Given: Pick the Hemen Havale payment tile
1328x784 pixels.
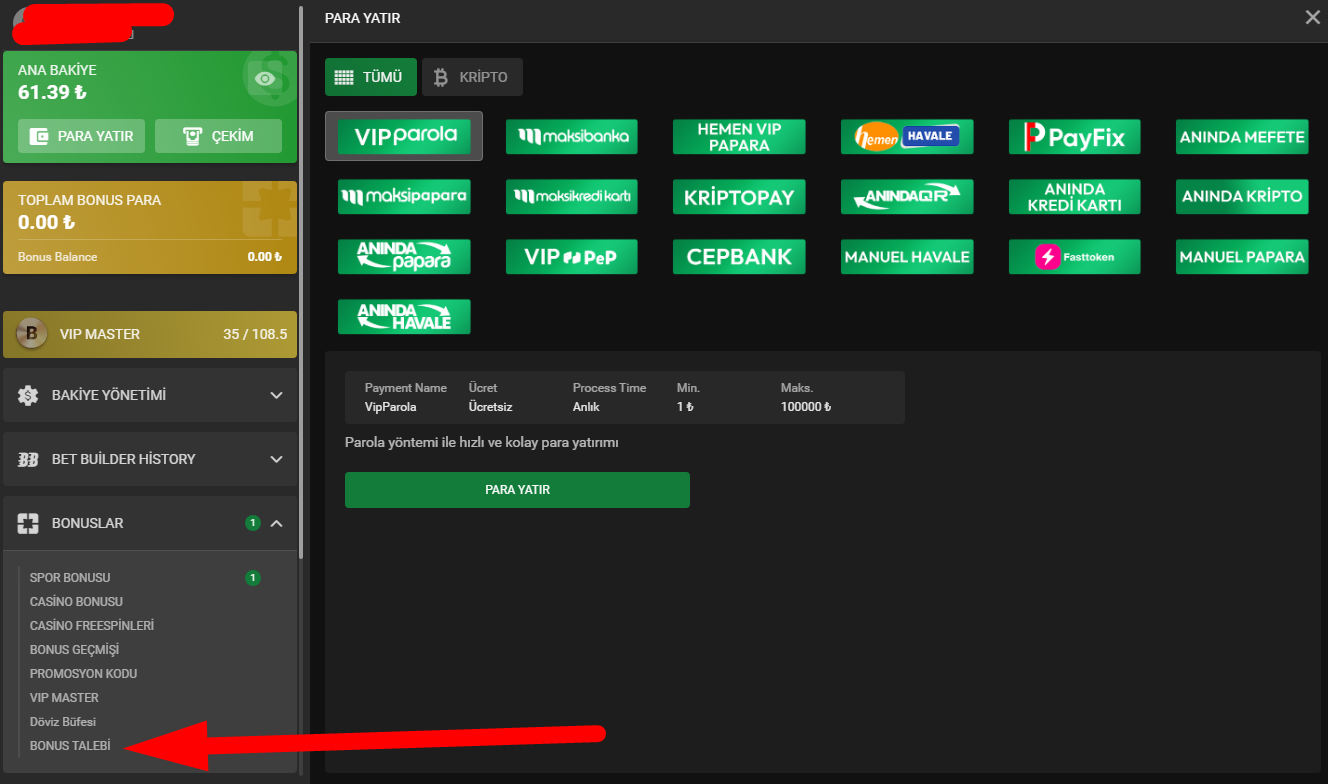Looking at the screenshot, I should pos(907,137).
